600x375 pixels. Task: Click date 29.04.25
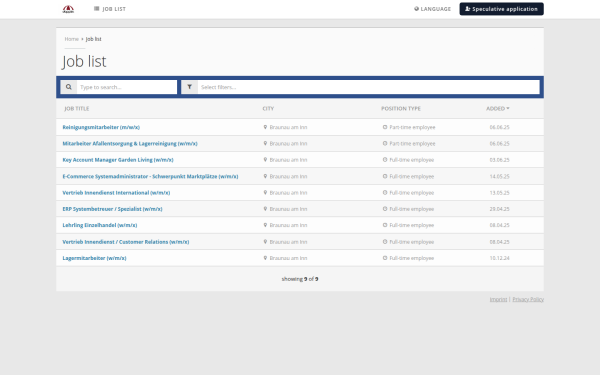point(499,209)
